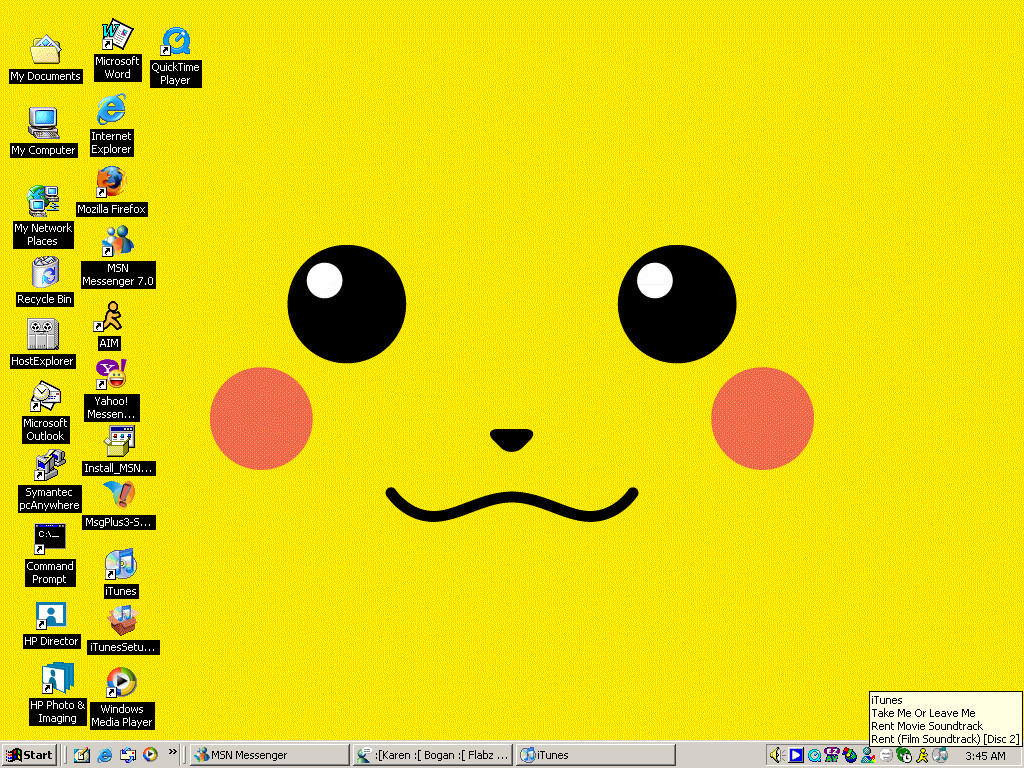Viewport: 1024px width, 768px height.
Task: Select the iTunesSetup installer icon
Action: (x=123, y=630)
